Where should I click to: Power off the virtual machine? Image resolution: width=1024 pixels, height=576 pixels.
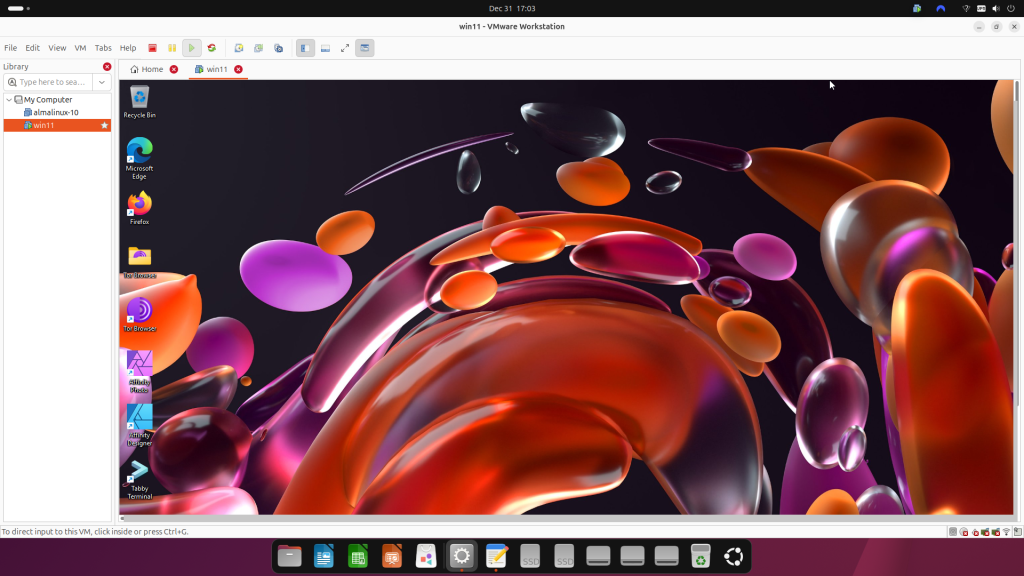(152, 47)
